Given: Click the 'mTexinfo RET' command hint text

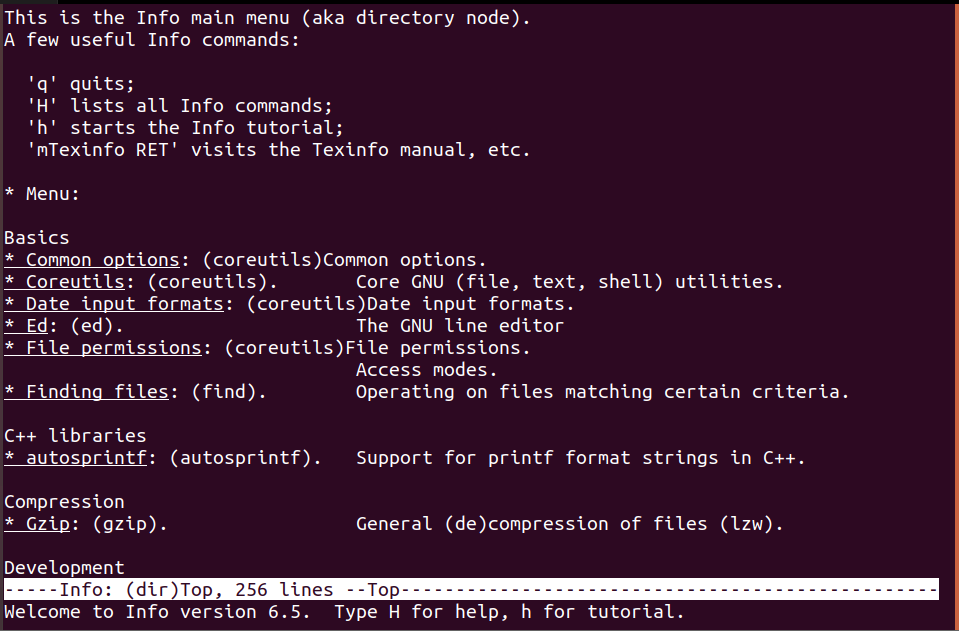Looking at the screenshot, I should 103,150.
